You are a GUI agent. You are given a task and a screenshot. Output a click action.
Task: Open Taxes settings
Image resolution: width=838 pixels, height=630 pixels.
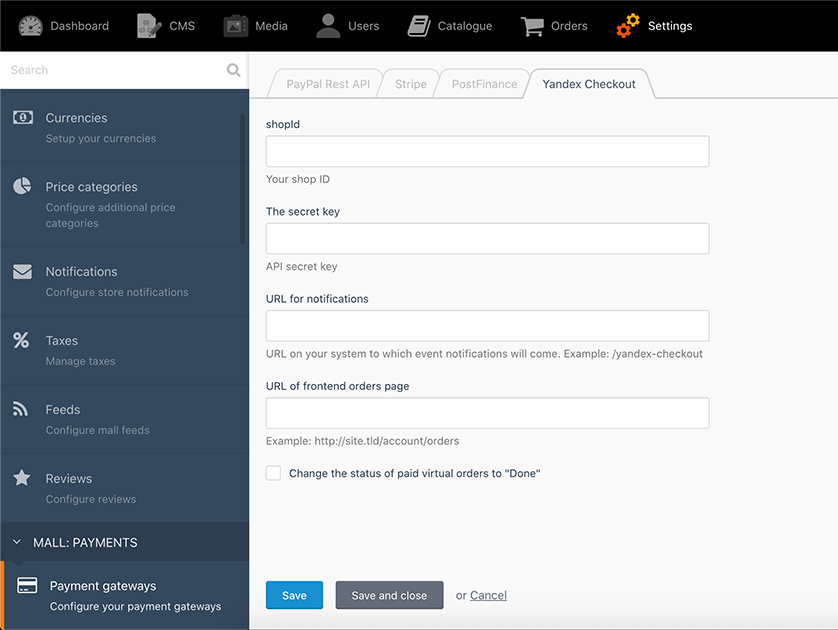pyautogui.click(x=125, y=350)
